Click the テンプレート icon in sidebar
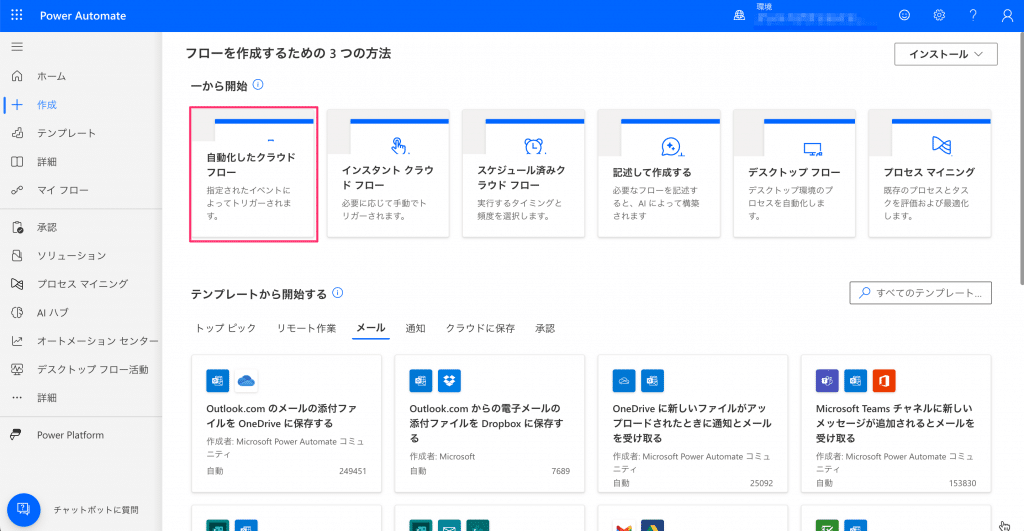Image resolution: width=1024 pixels, height=531 pixels. [x=17, y=133]
